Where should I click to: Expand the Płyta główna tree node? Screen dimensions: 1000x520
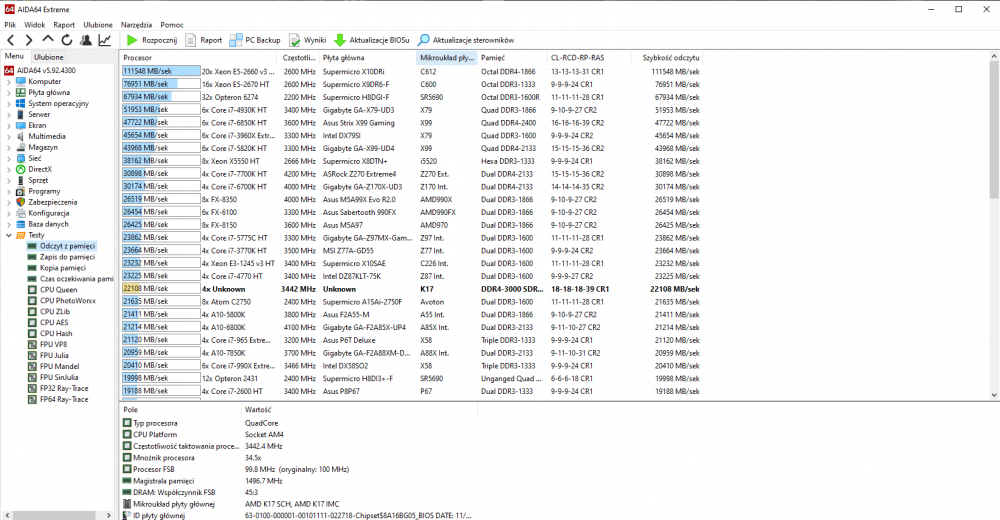click(x=9, y=92)
